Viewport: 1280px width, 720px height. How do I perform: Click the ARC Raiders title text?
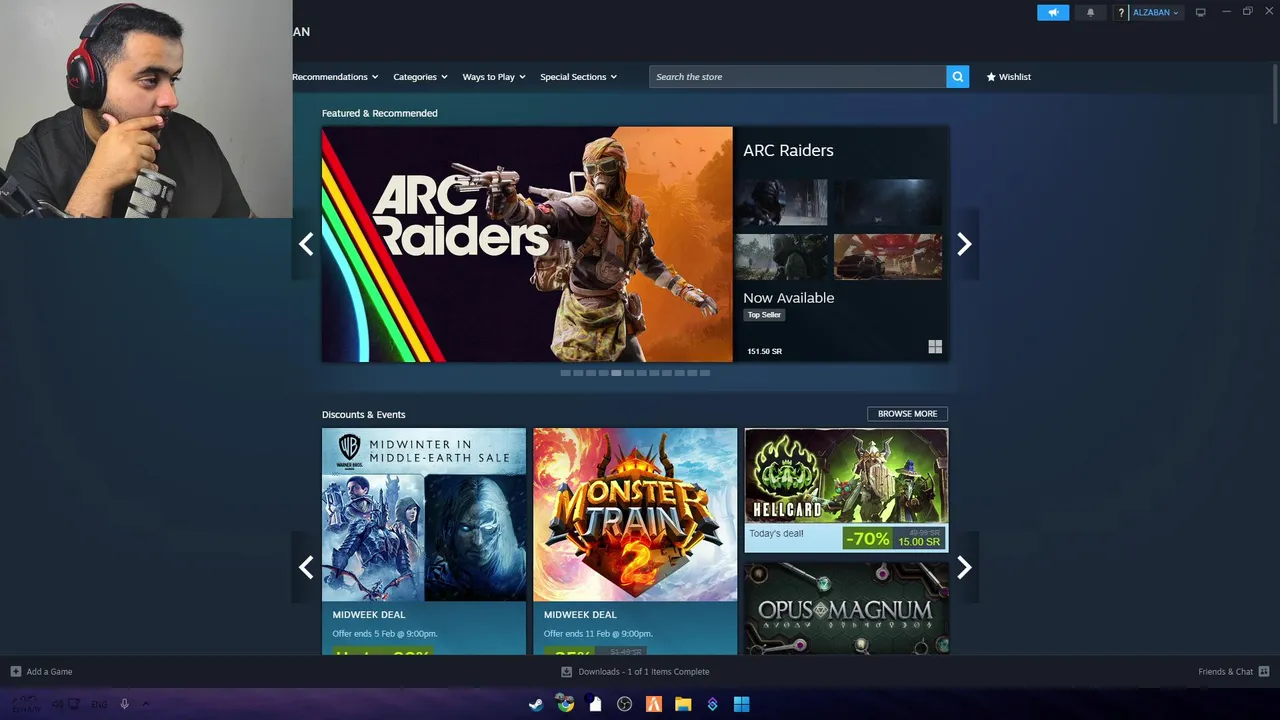coord(788,150)
